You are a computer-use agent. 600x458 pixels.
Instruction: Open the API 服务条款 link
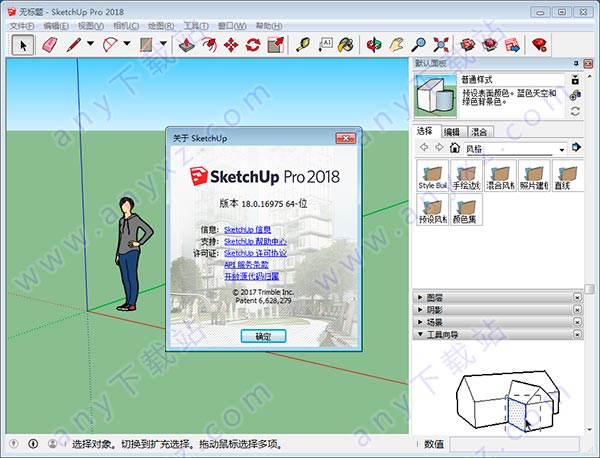coord(246,264)
